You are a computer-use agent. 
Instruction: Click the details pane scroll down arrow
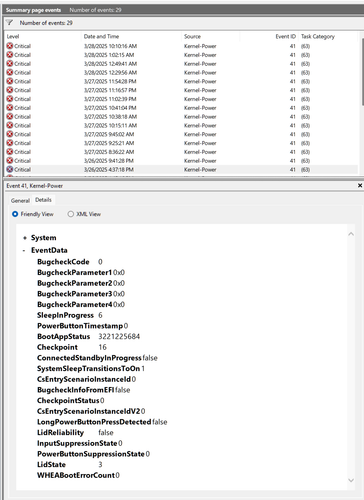351,480
